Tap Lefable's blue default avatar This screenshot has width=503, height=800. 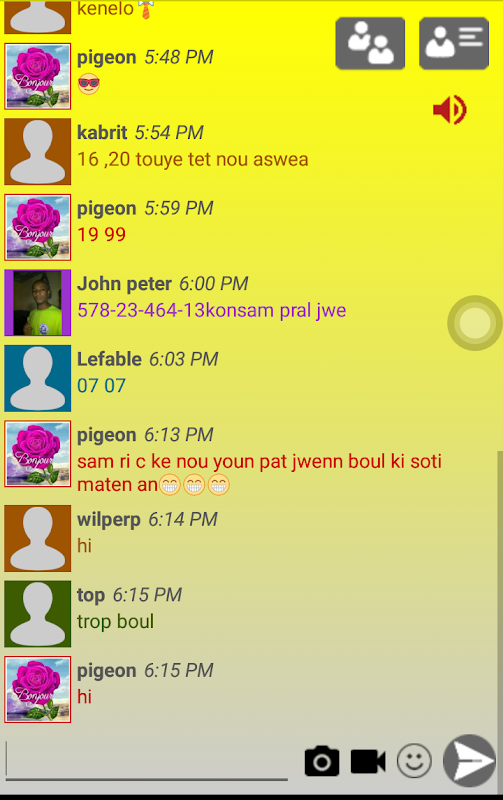pyautogui.click(x=38, y=378)
